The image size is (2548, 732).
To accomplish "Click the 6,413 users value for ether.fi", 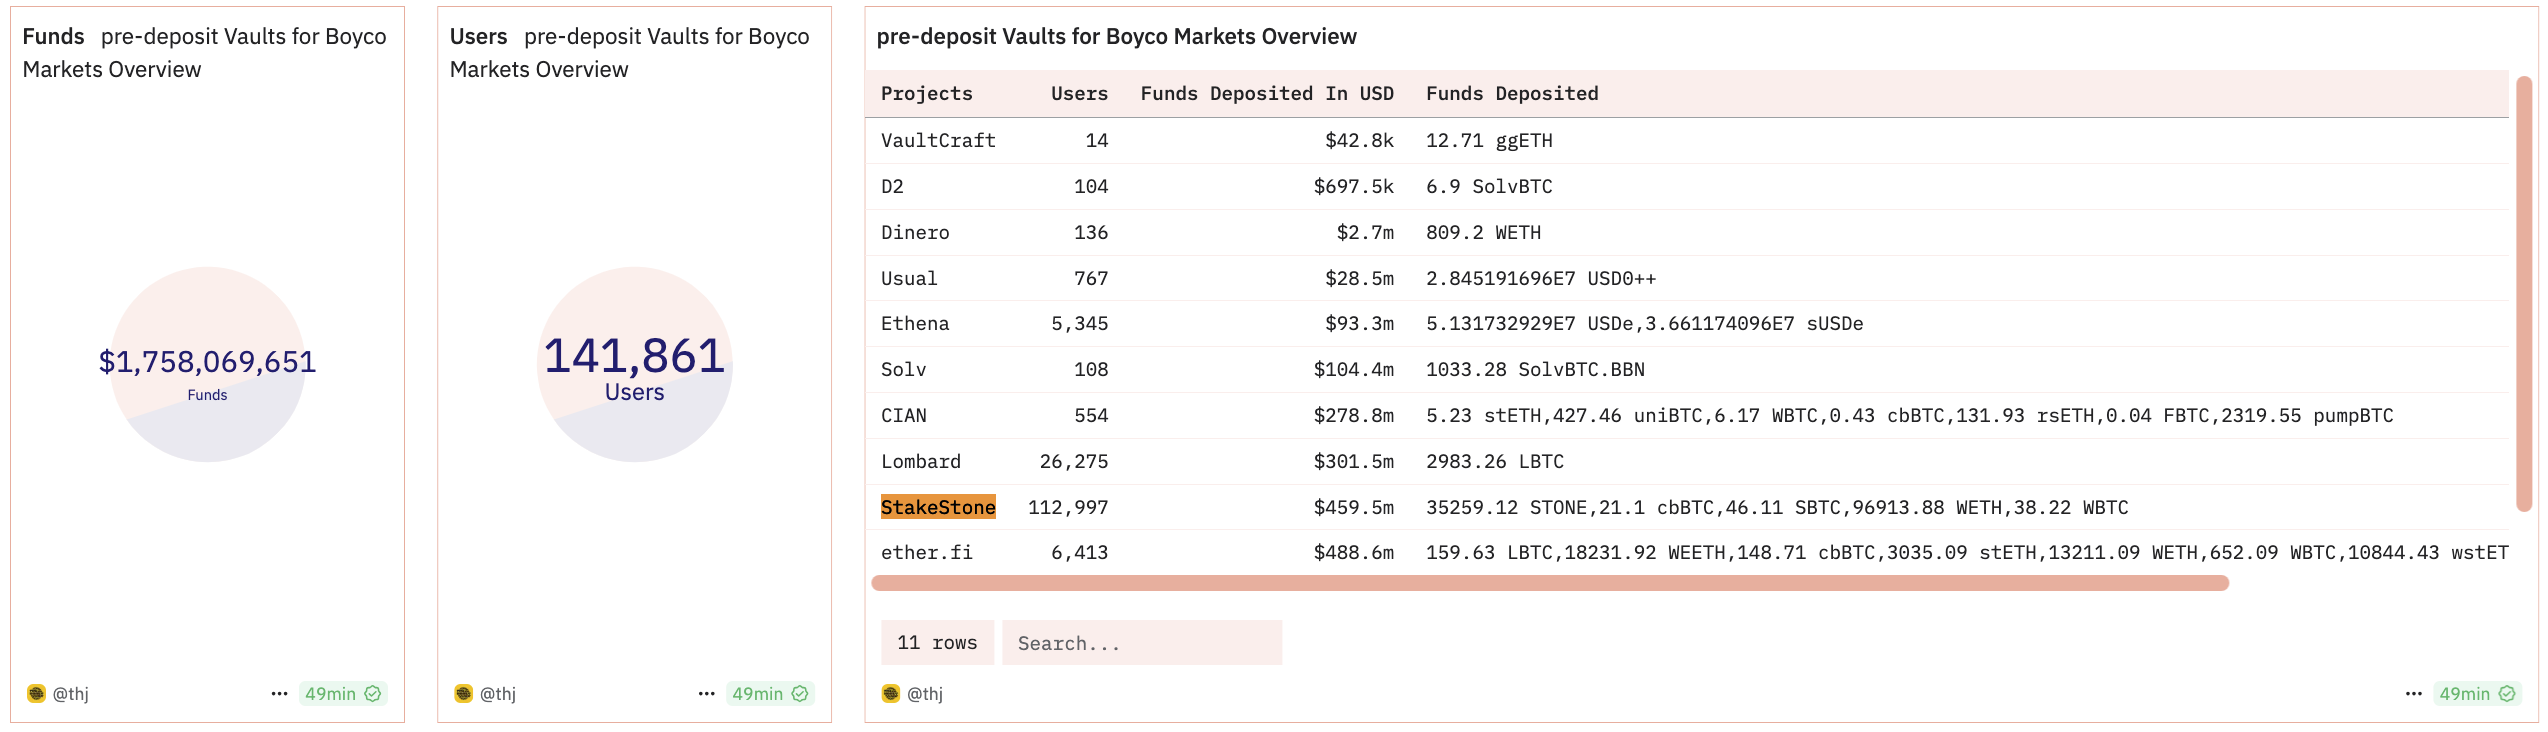I will click(1079, 552).
